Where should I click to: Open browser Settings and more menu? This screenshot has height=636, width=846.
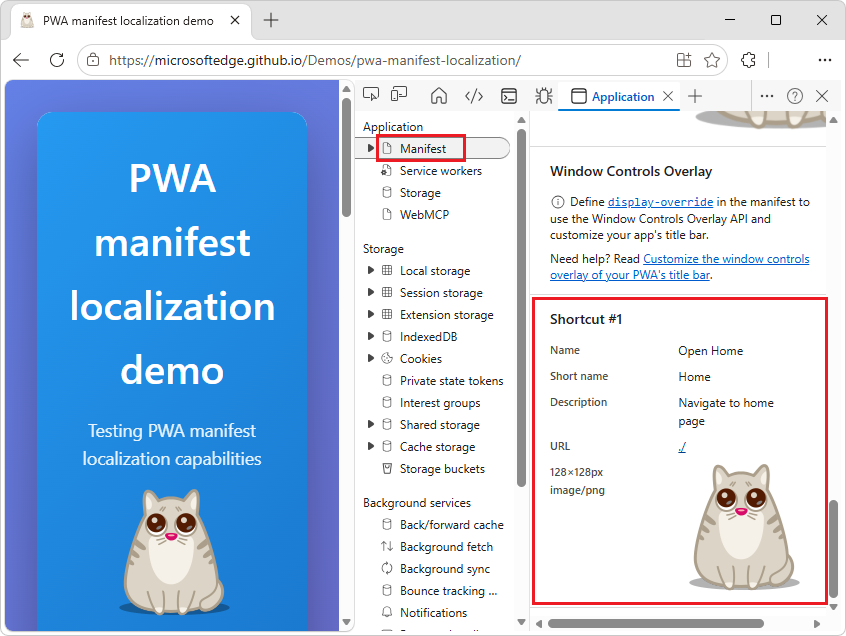click(x=824, y=60)
